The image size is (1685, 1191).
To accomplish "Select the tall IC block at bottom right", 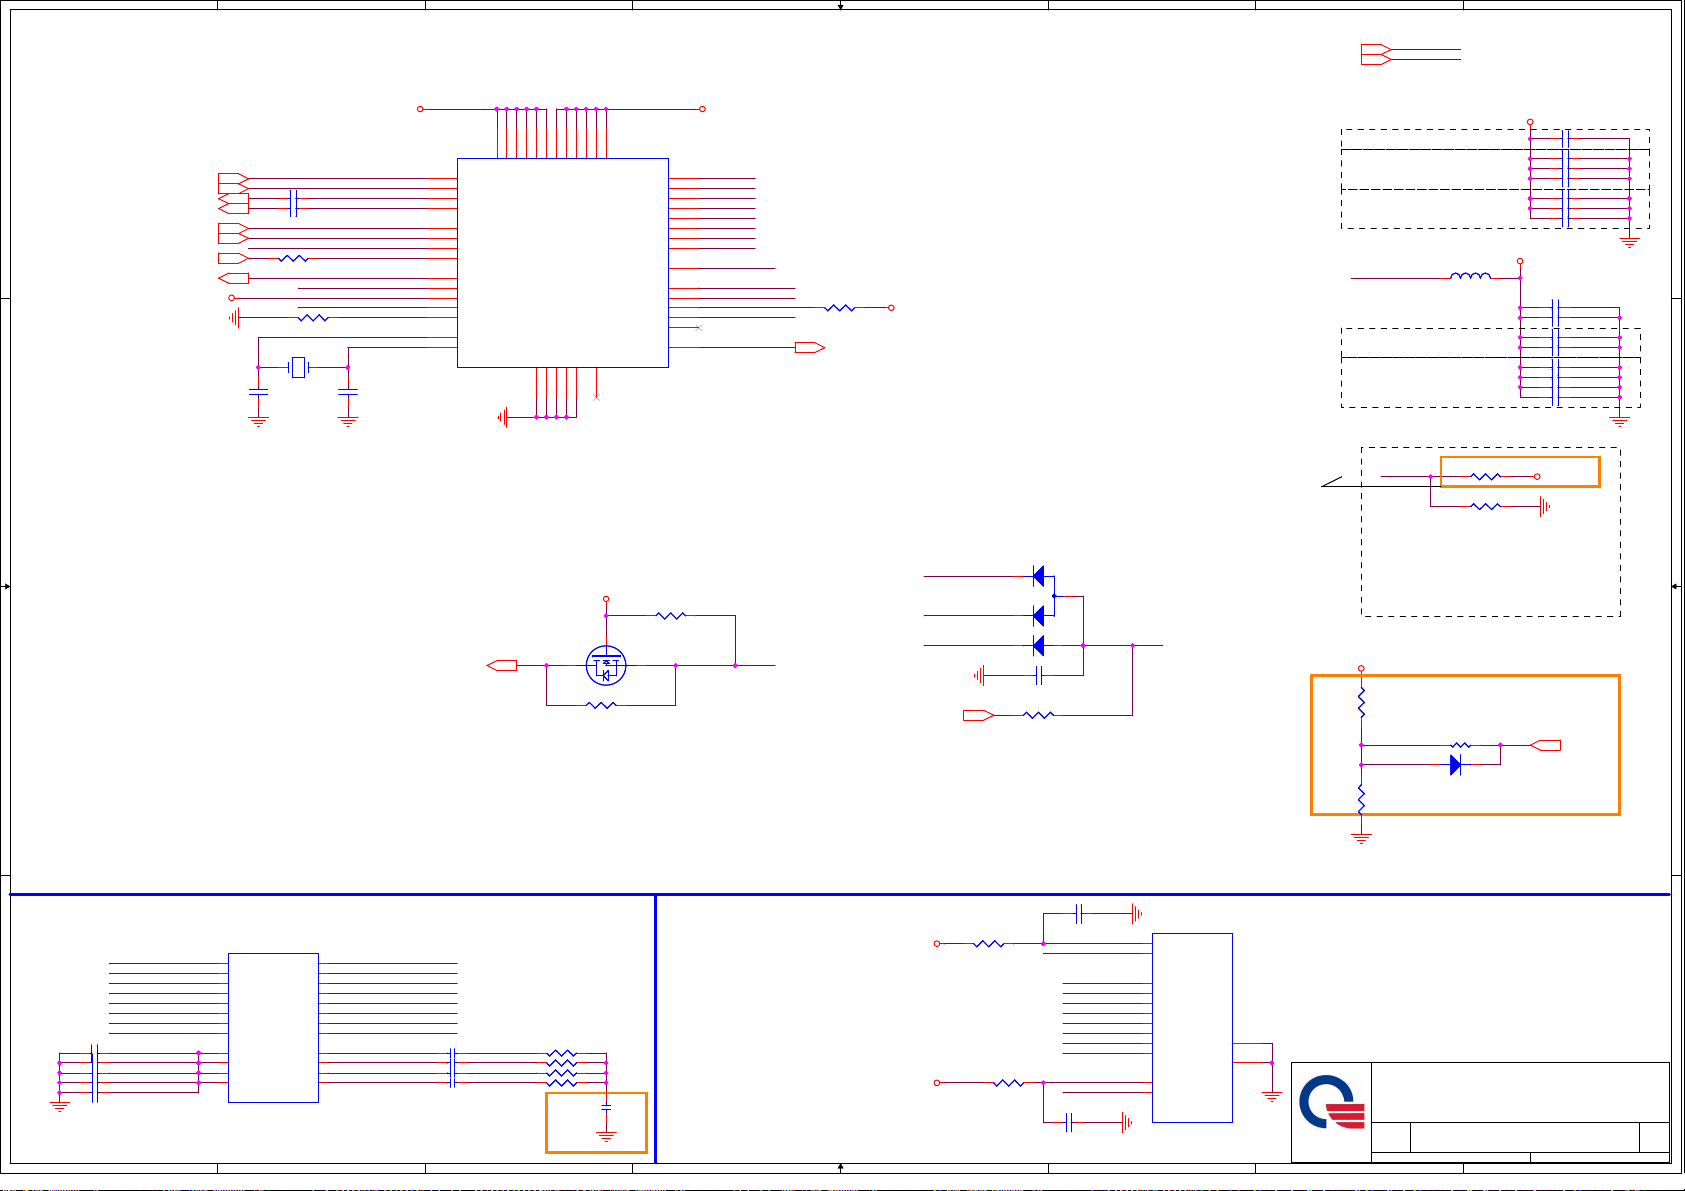I will click(1192, 1027).
